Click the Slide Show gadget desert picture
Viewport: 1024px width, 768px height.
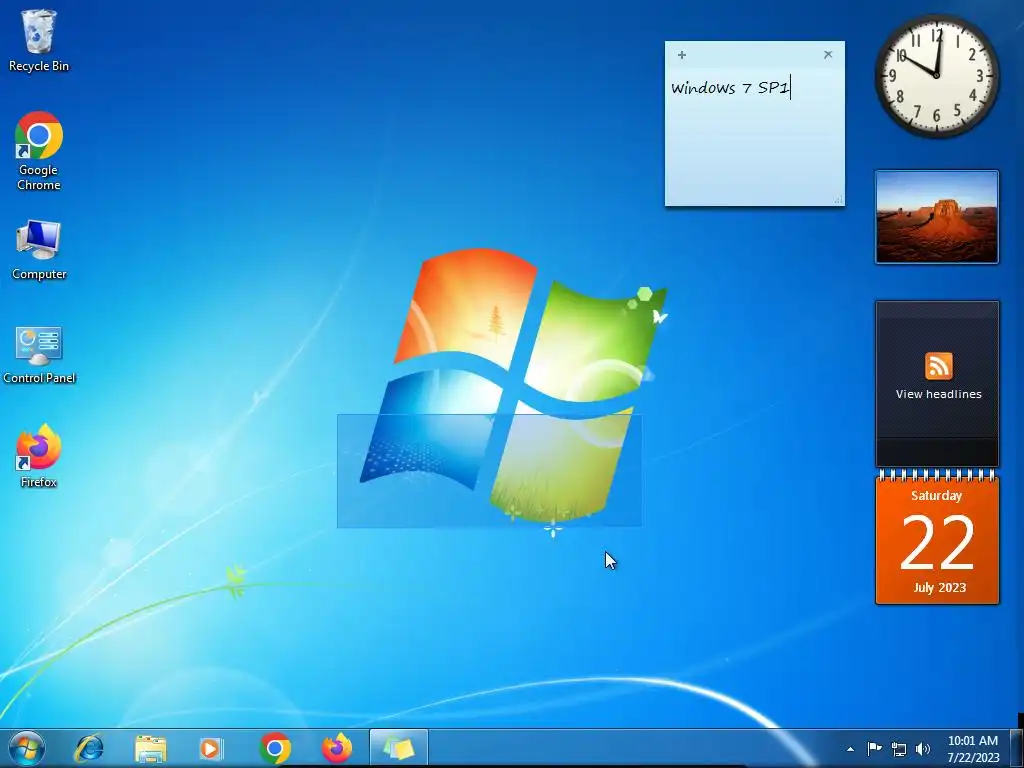(936, 217)
